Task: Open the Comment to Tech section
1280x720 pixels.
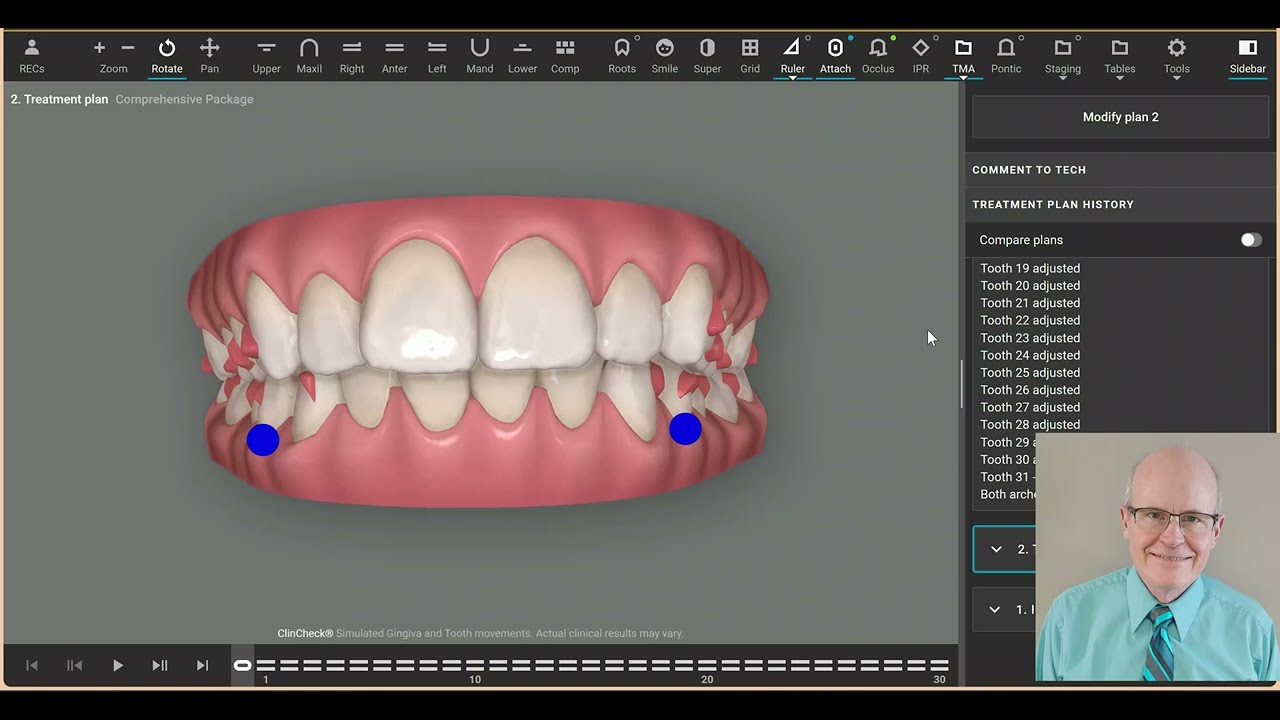Action: (1120, 170)
